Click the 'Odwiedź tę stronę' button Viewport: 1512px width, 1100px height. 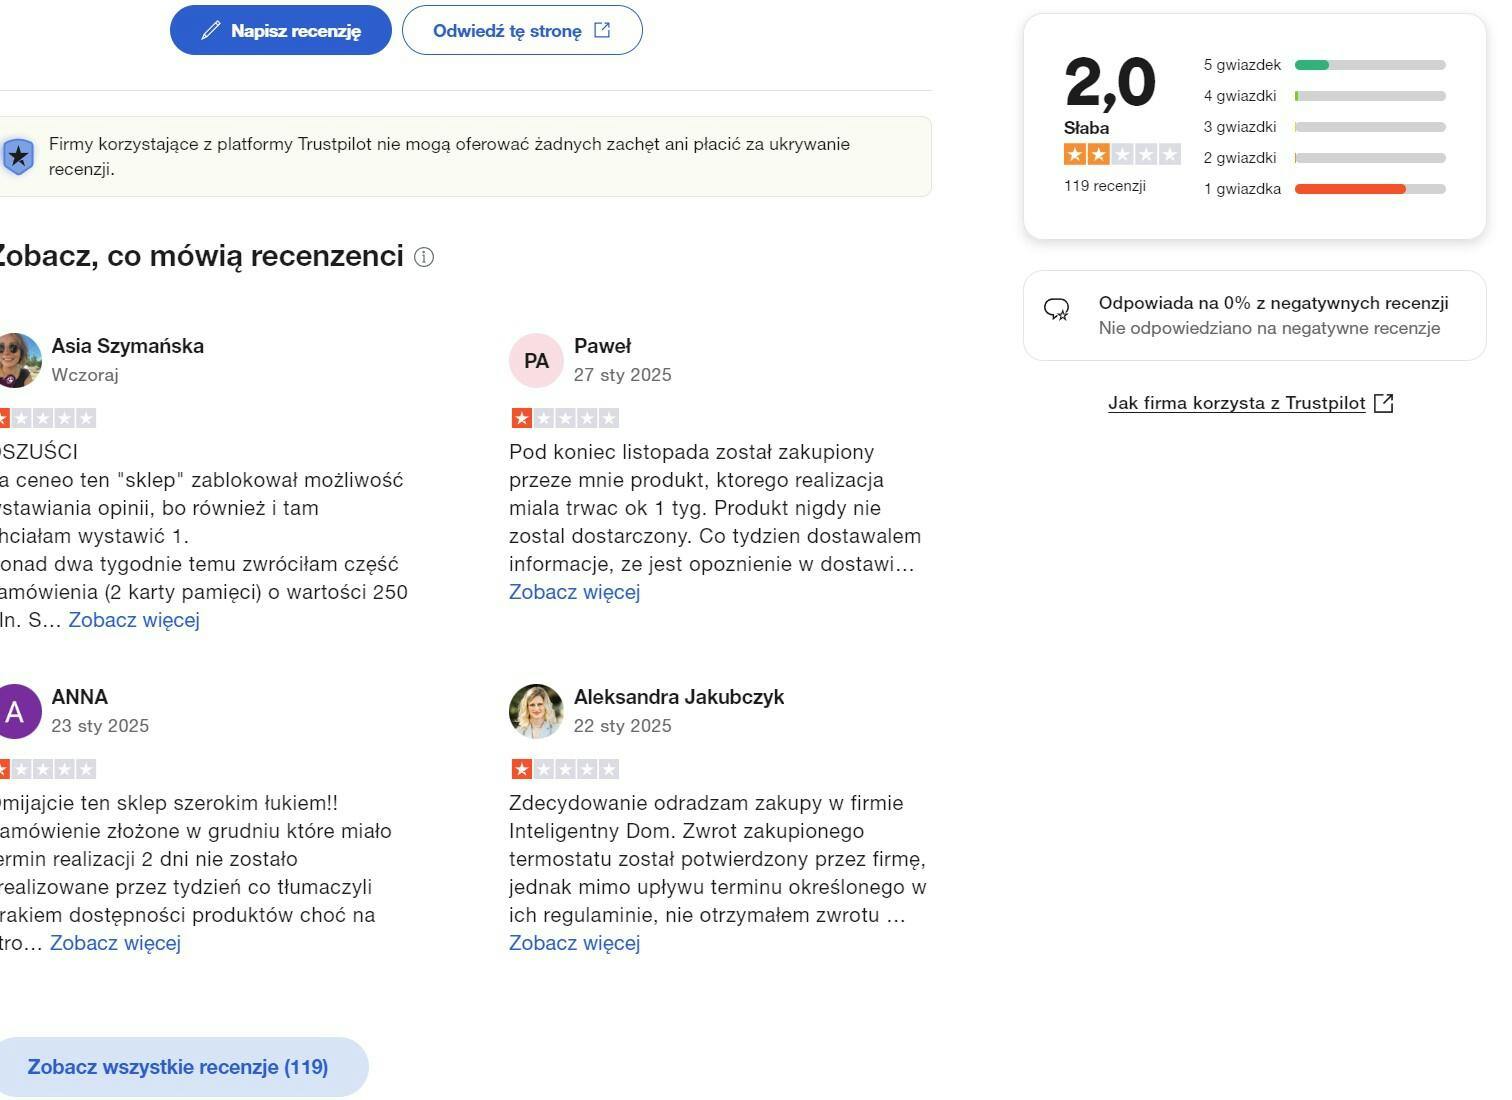[521, 31]
